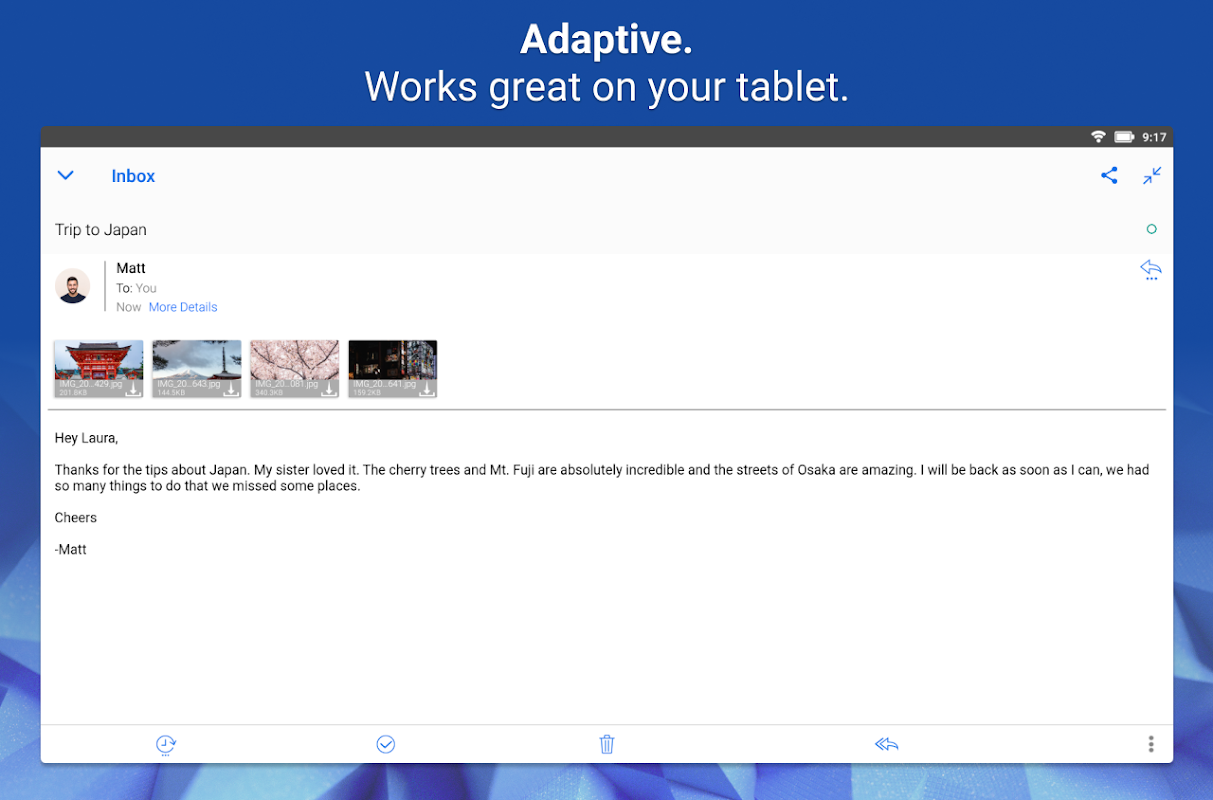Check the Wi-Fi status icon

tap(1098, 137)
